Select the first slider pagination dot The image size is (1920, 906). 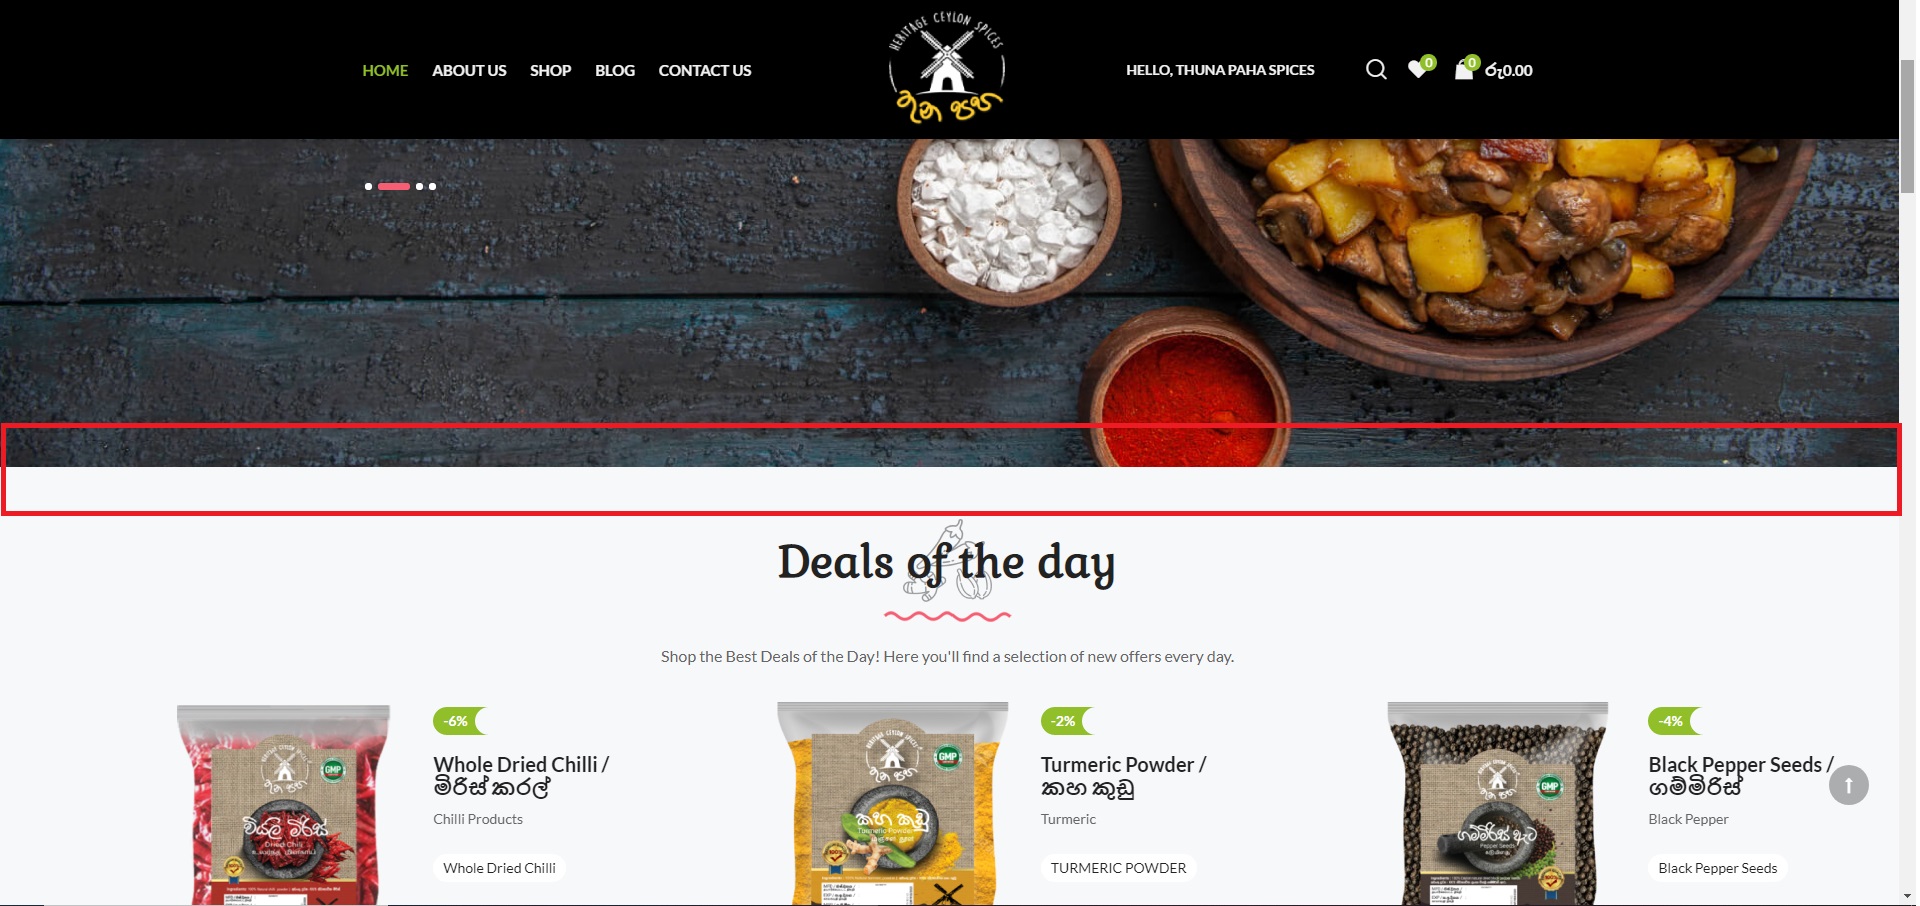click(x=368, y=186)
